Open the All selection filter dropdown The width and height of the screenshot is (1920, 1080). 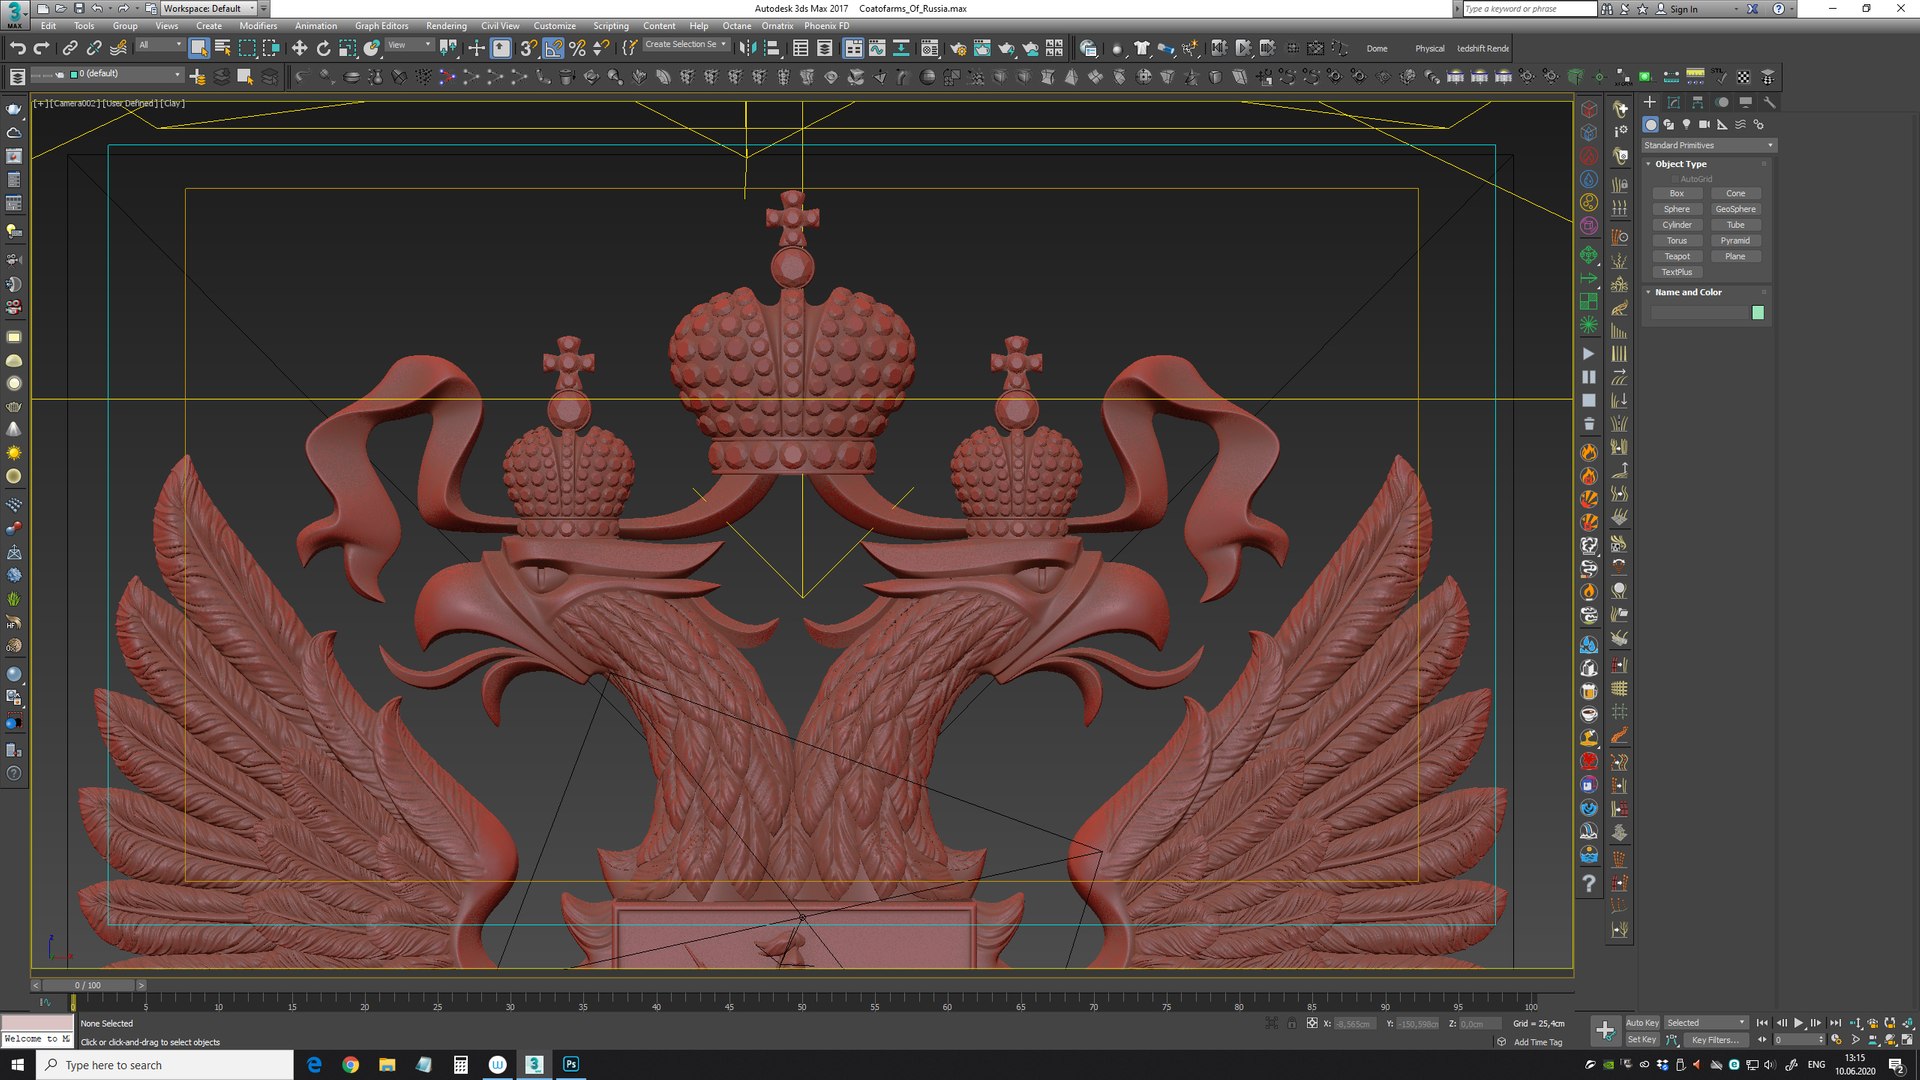point(160,45)
